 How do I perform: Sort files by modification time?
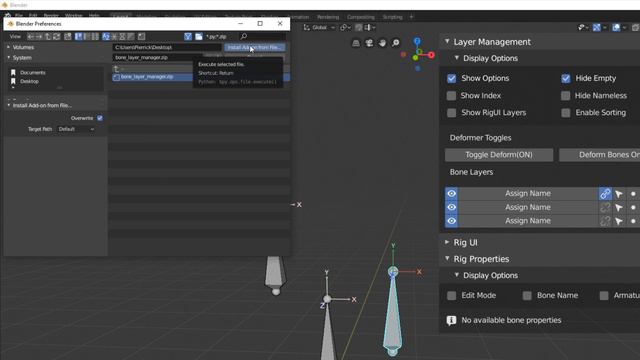[x=122, y=37]
